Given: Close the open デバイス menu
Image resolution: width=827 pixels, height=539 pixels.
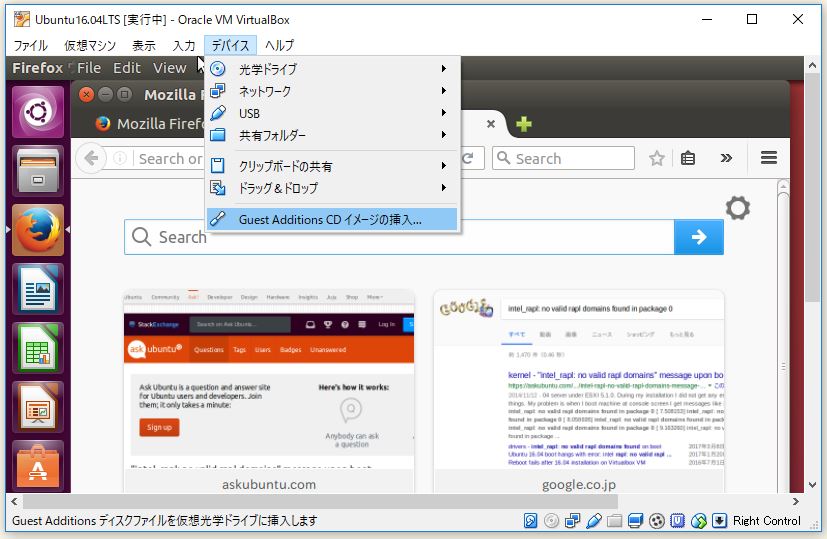Looking at the screenshot, I should pyautogui.click(x=230, y=45).
